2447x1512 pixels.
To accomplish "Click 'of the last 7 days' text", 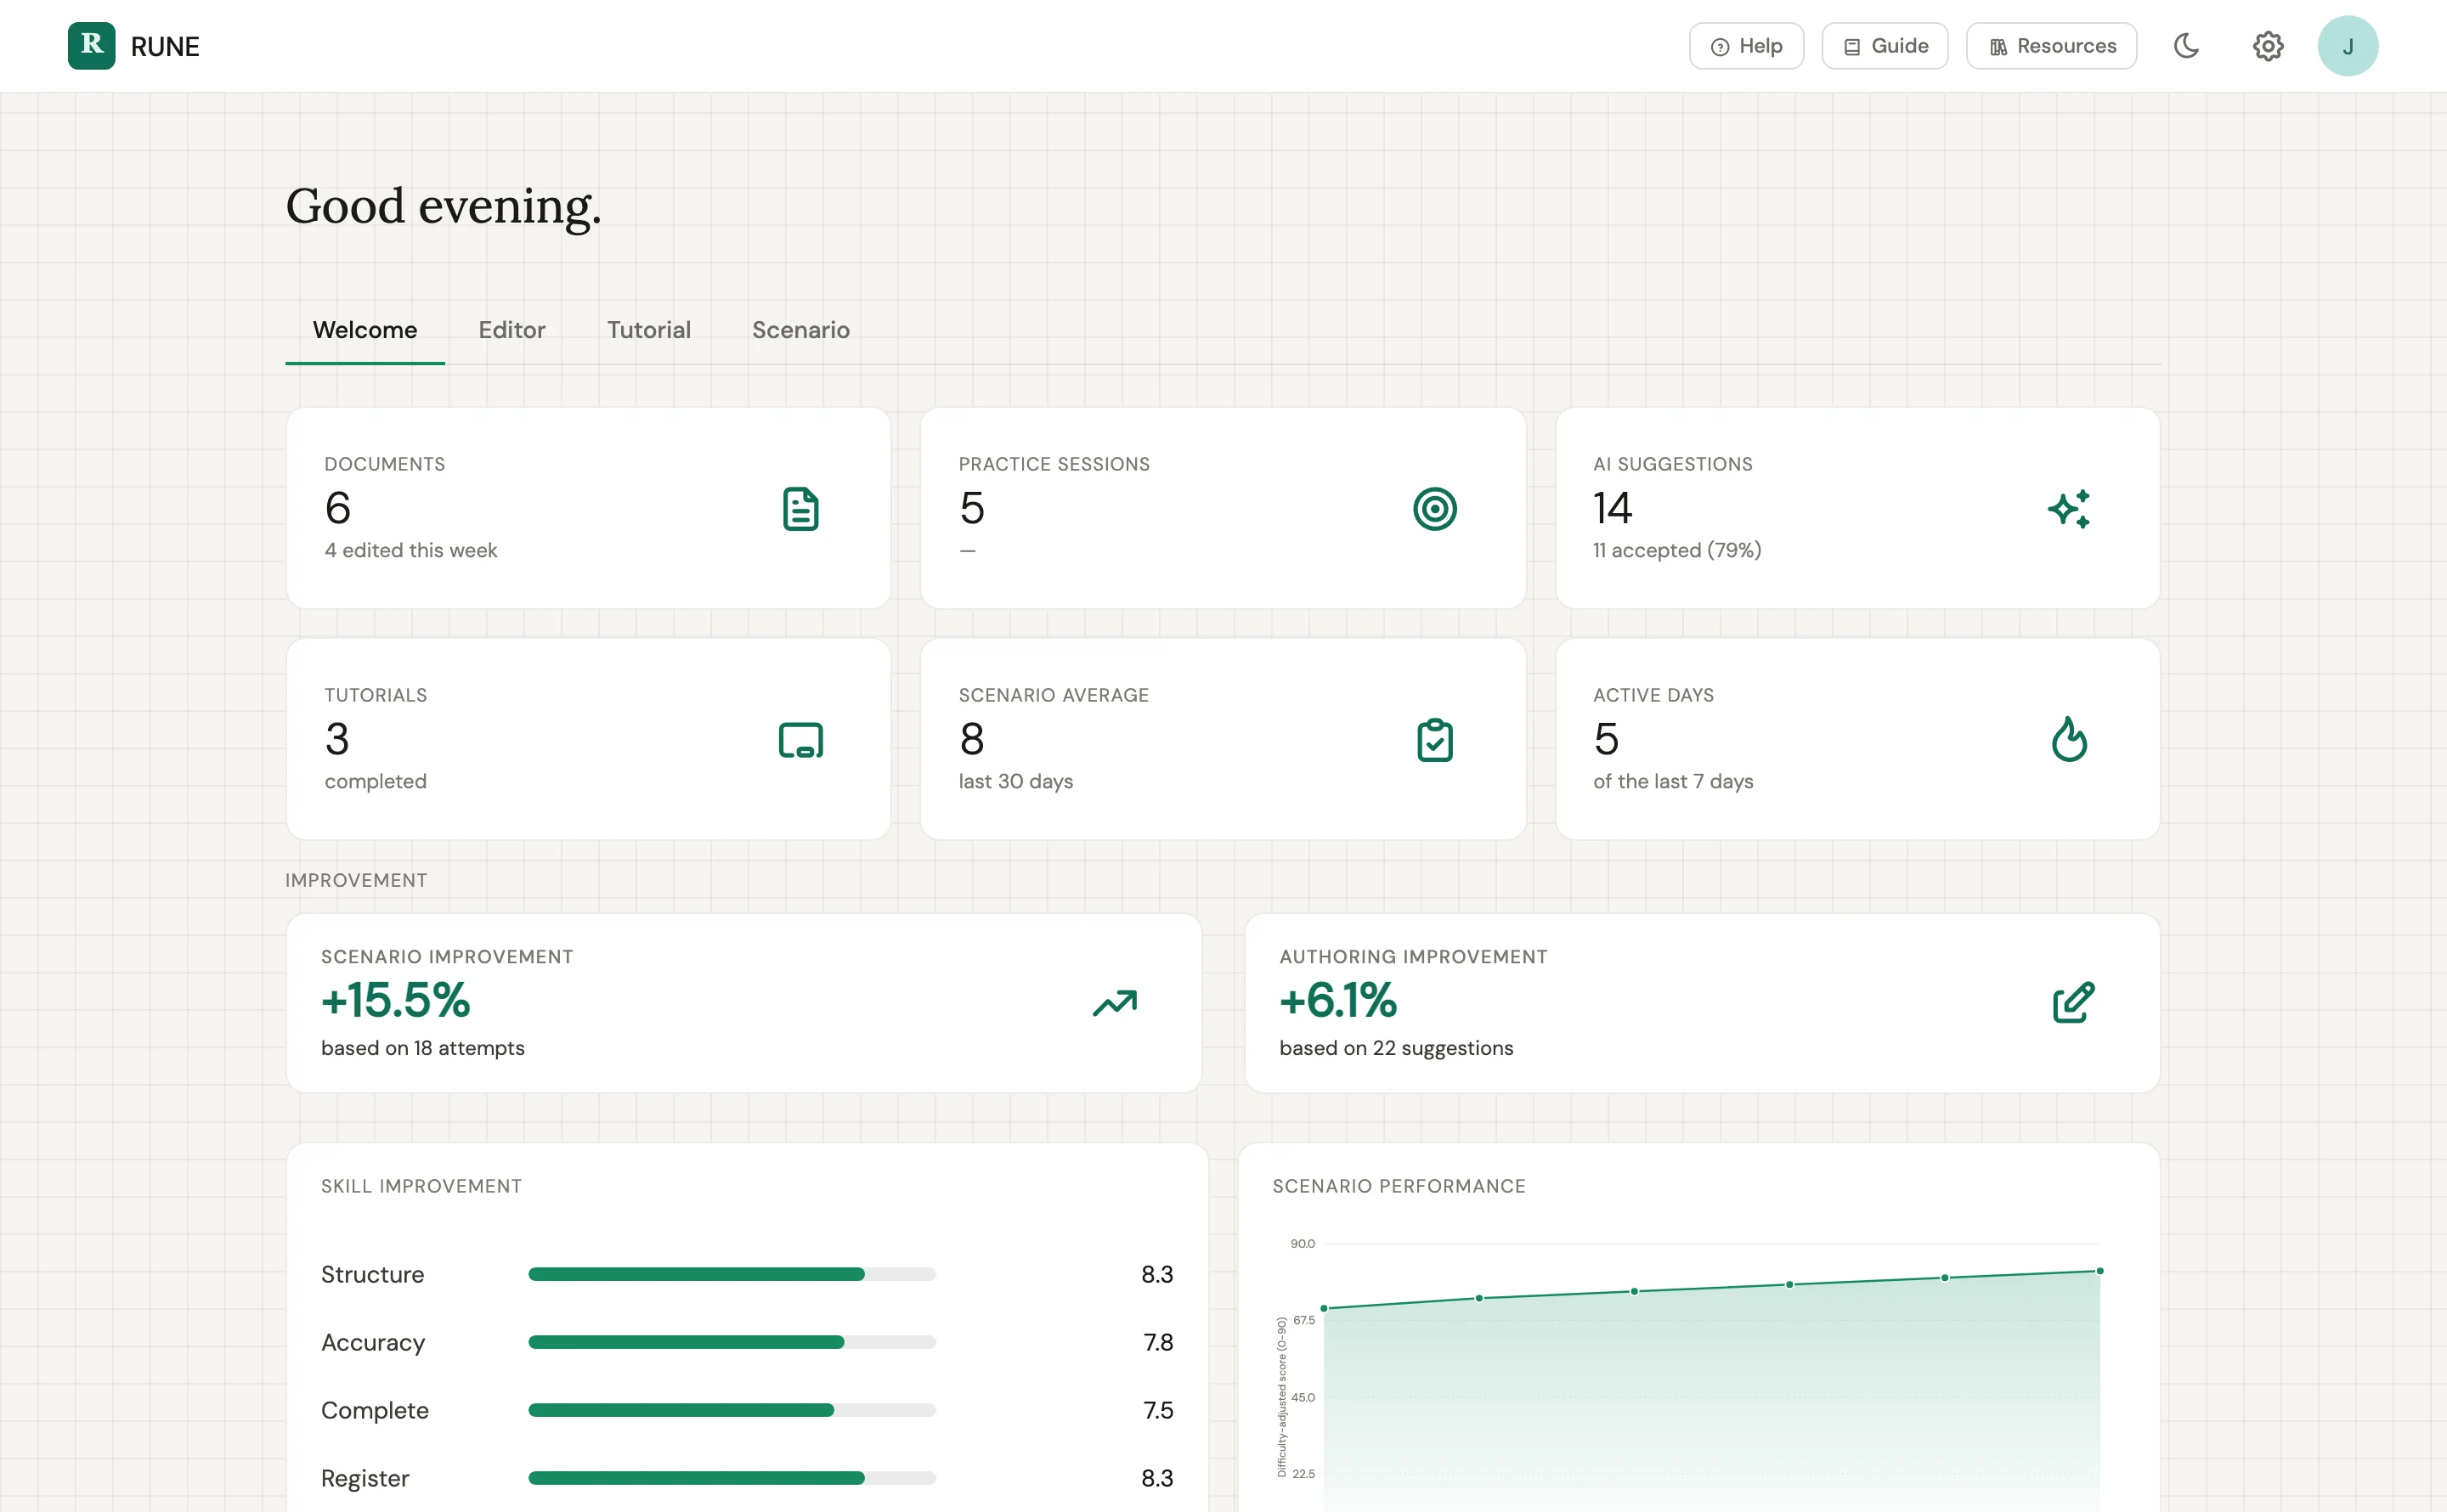I will click(x=1672, y=781).
